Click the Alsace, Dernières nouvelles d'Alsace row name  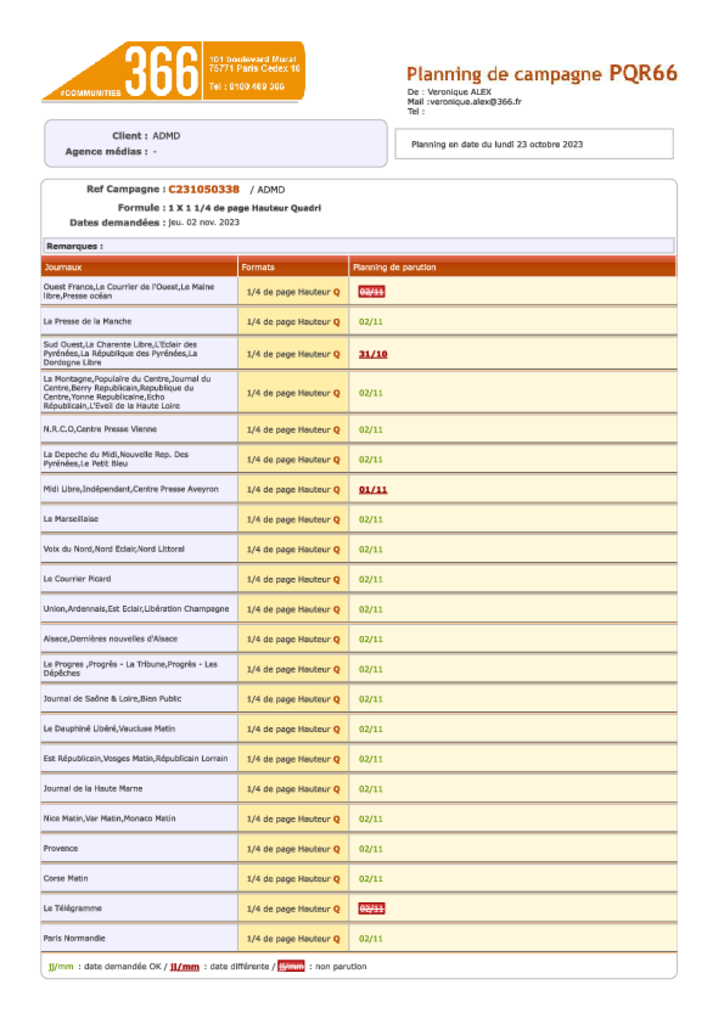(110, 639)
